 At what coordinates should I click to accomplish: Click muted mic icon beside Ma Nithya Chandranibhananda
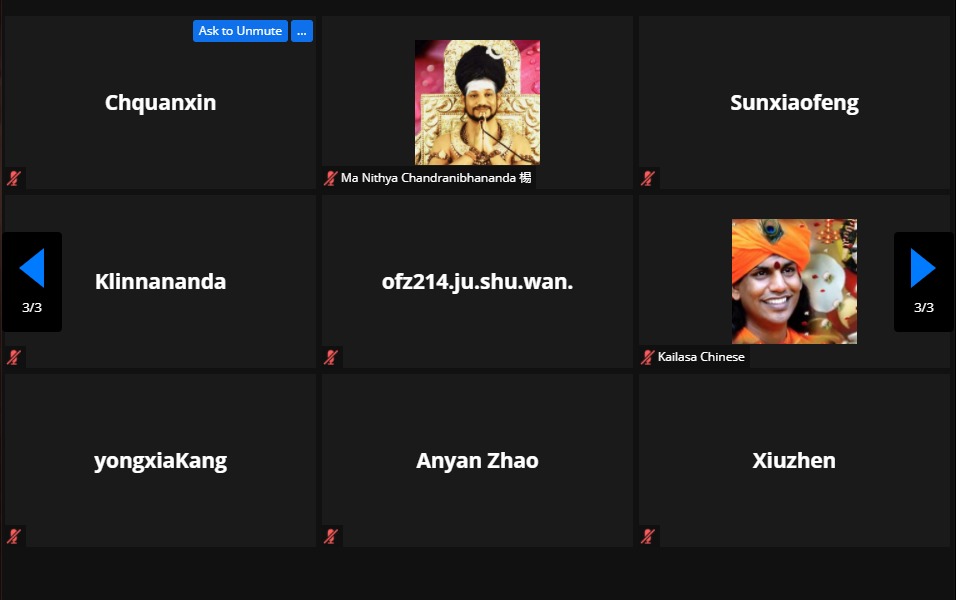331,179
